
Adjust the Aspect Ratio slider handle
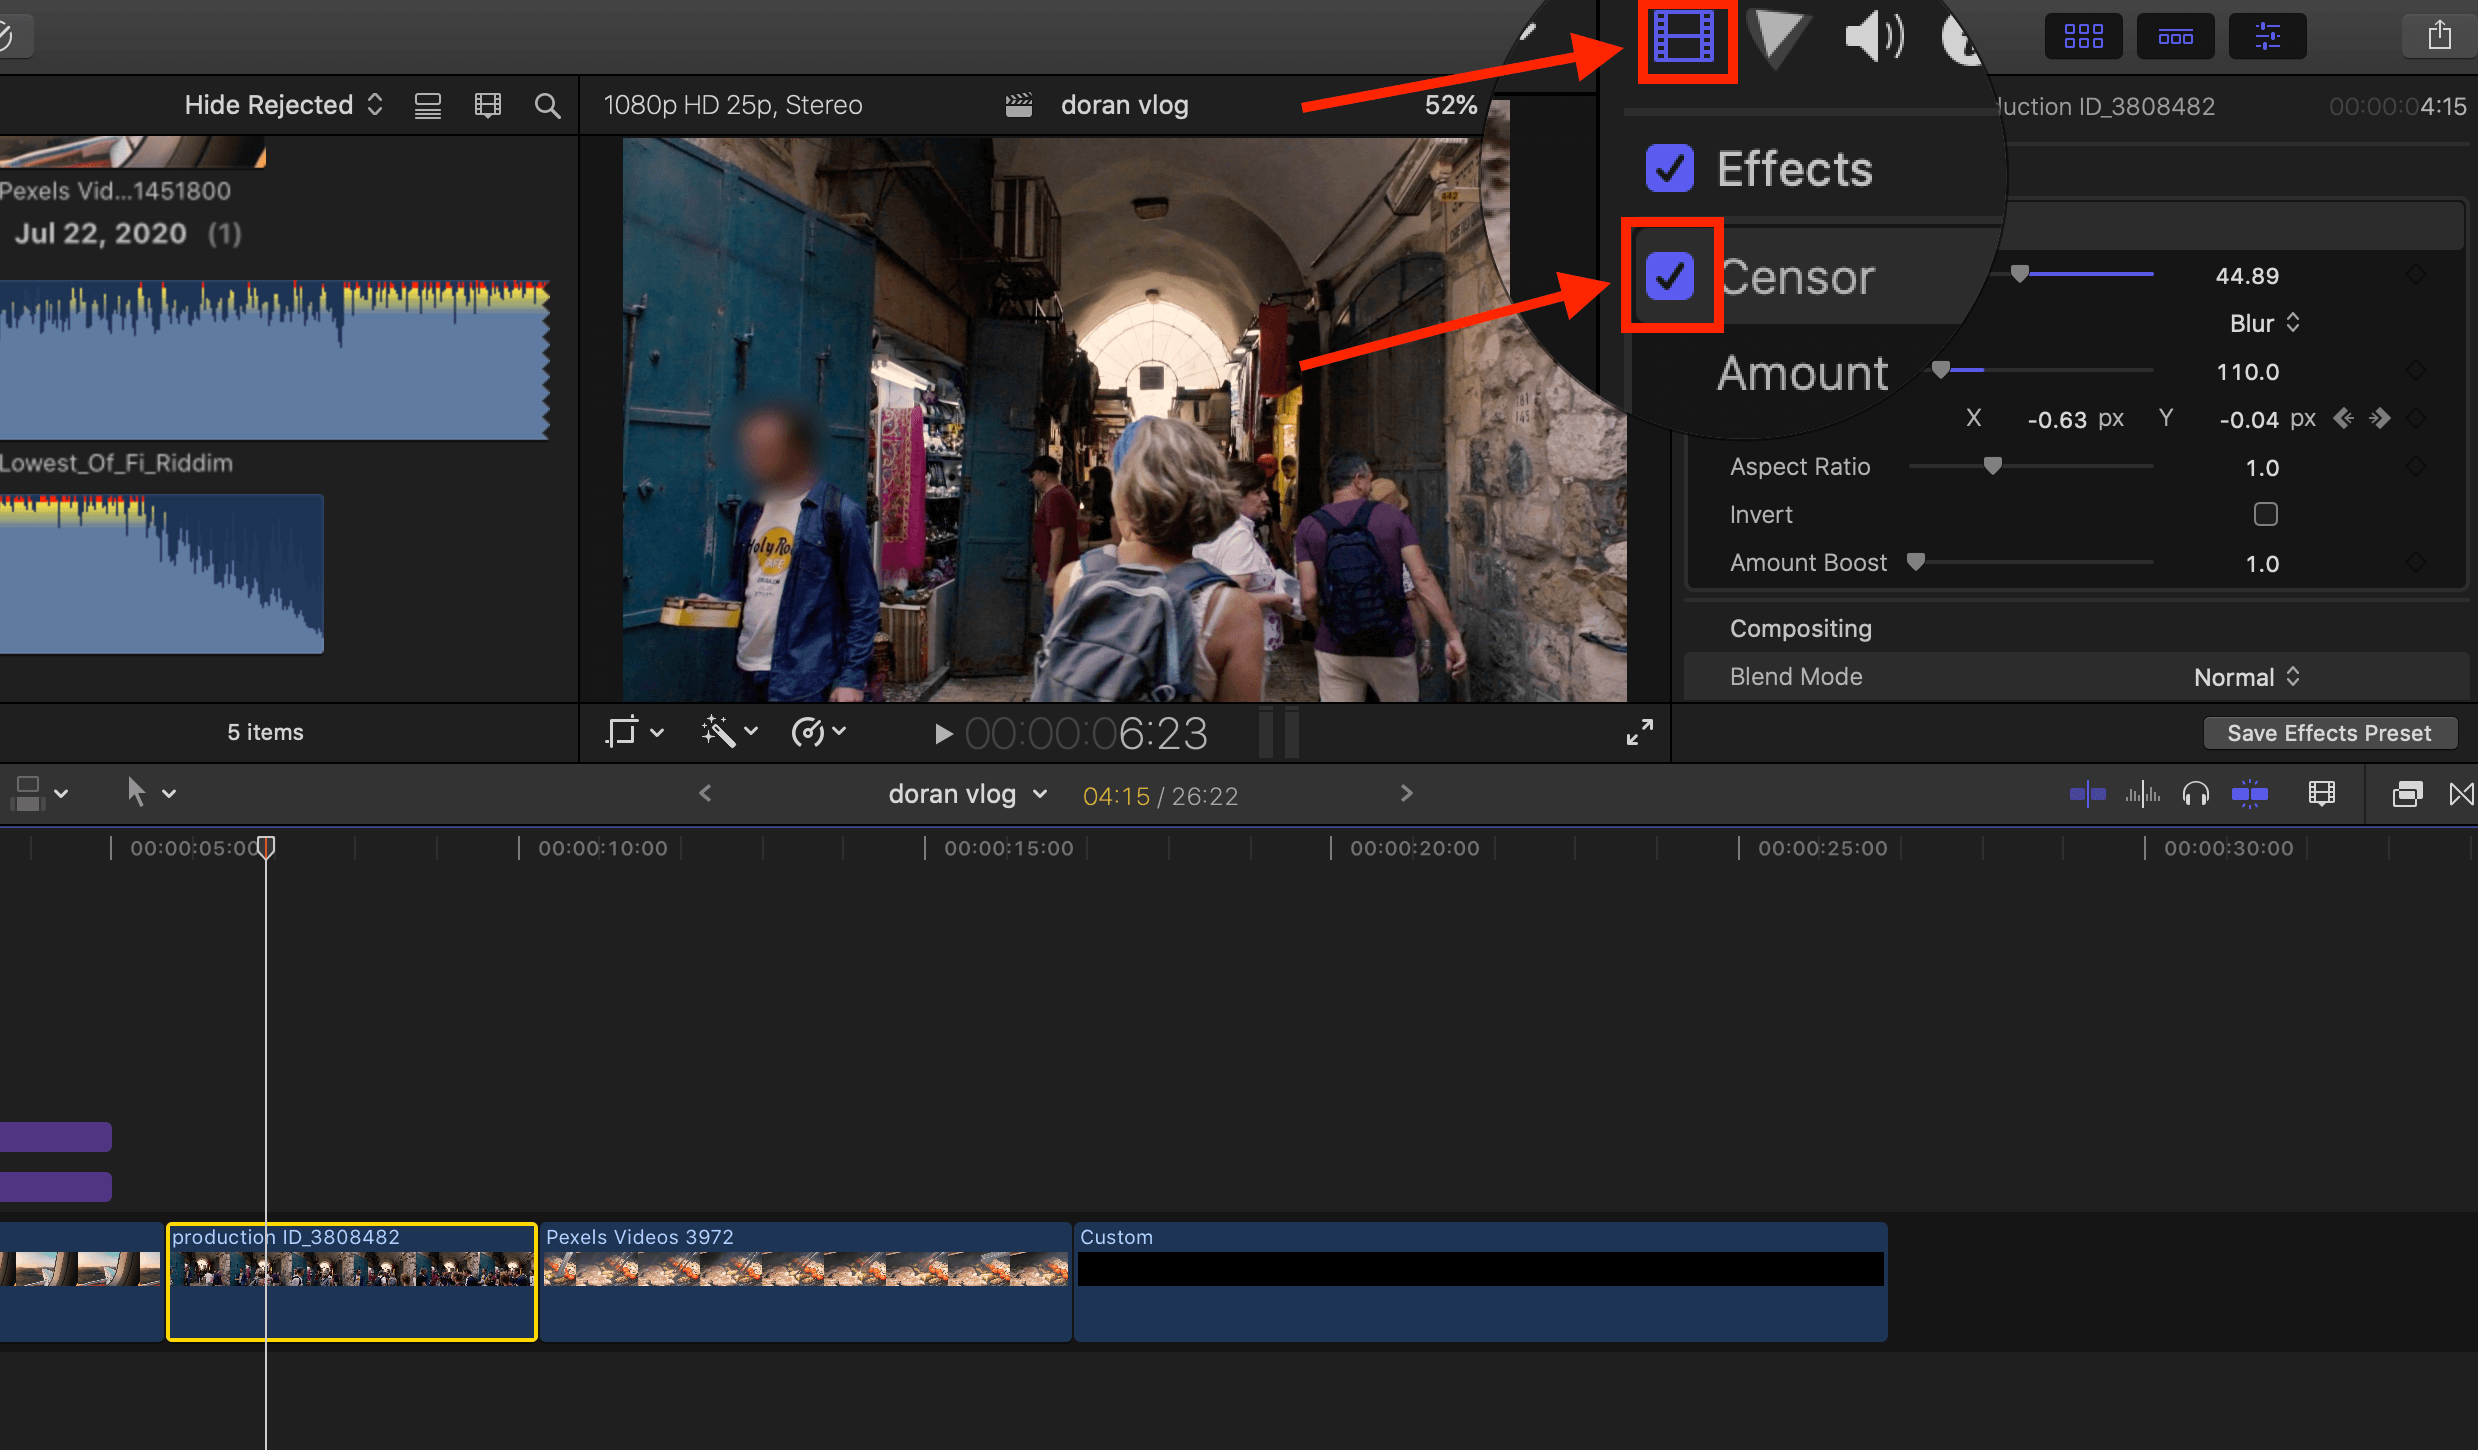(1992, 466)
